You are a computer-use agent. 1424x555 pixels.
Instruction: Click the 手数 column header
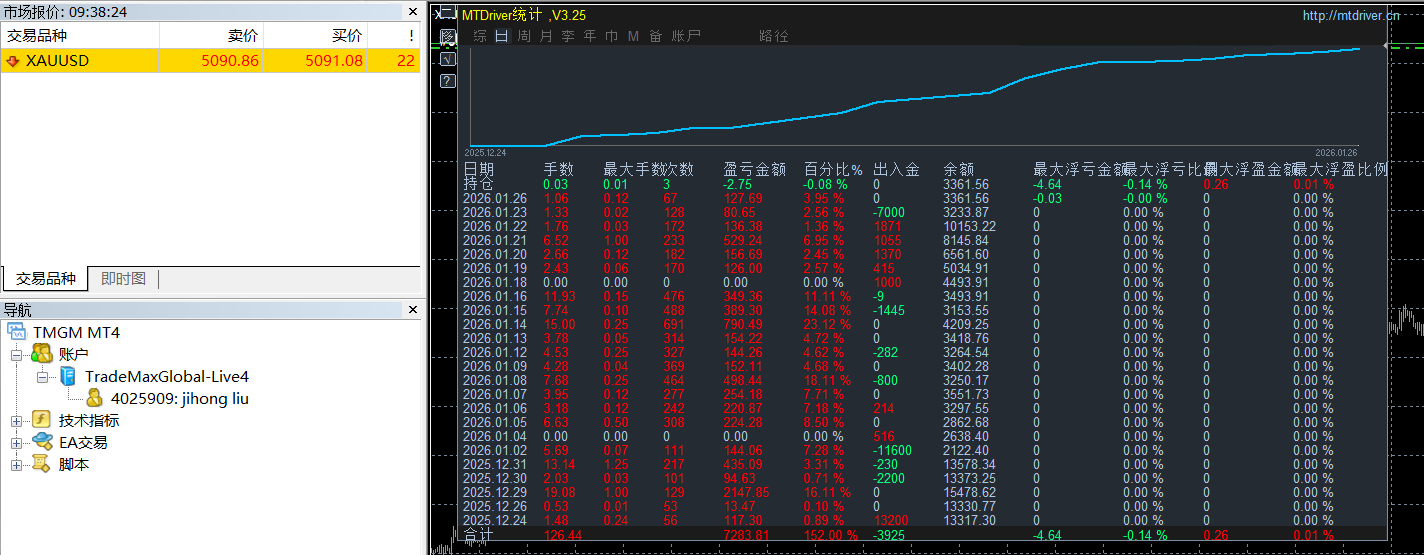(x=558, y=170)
